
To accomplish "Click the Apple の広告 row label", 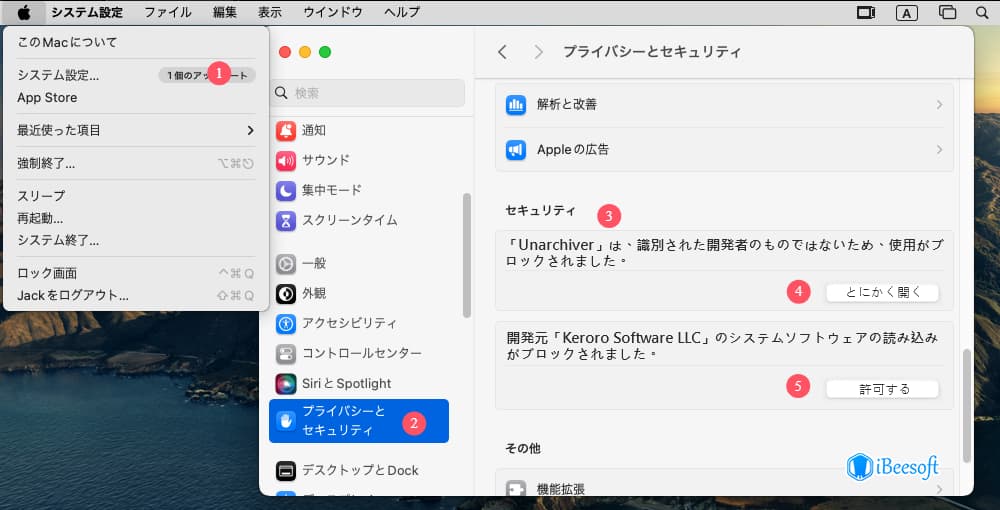I will click(x=573, y=150).
